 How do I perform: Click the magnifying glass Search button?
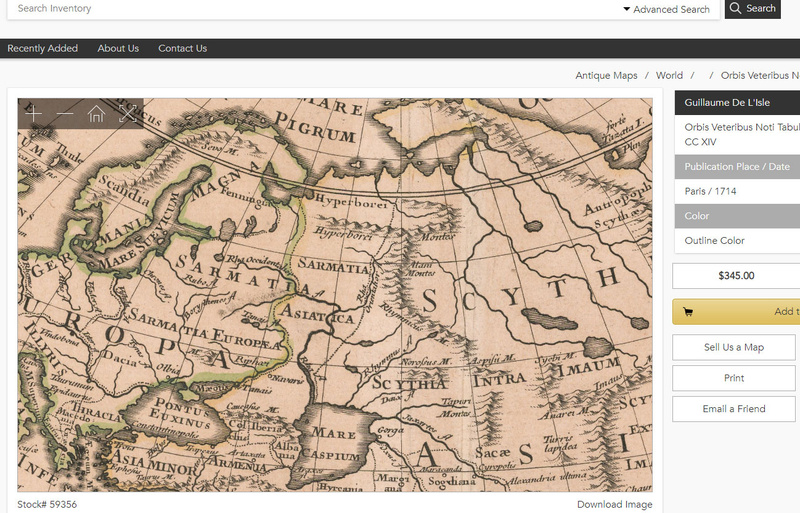752,9
